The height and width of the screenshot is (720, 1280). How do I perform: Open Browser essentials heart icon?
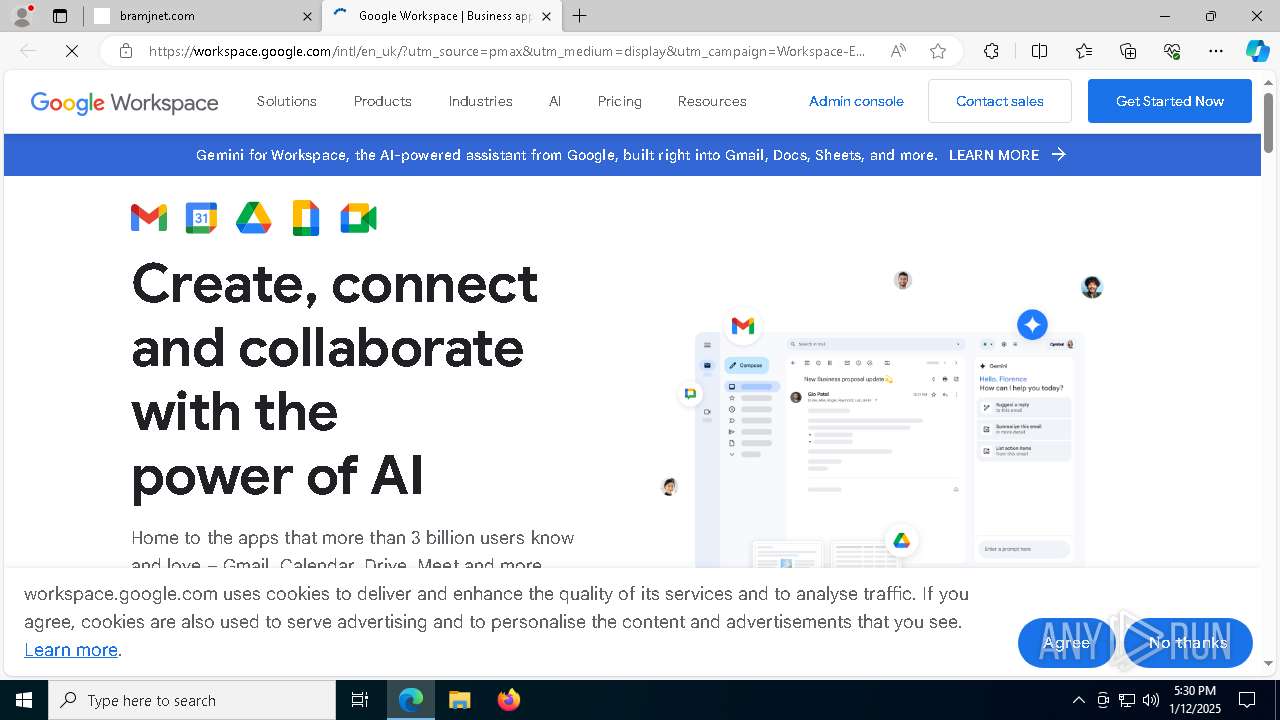coord(1172,51)
